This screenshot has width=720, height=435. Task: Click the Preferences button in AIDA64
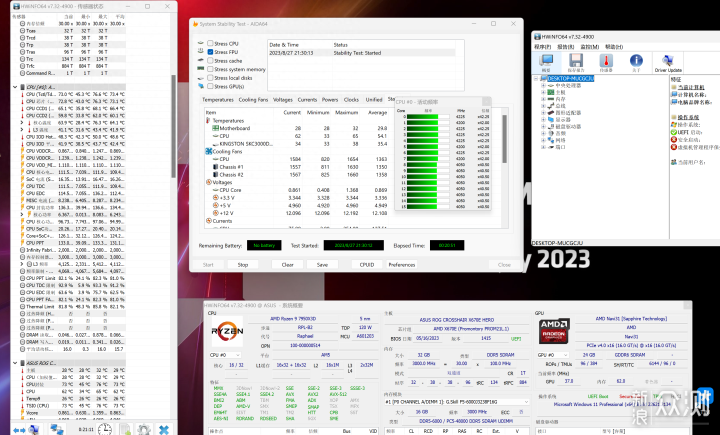[x=402, y=265]
